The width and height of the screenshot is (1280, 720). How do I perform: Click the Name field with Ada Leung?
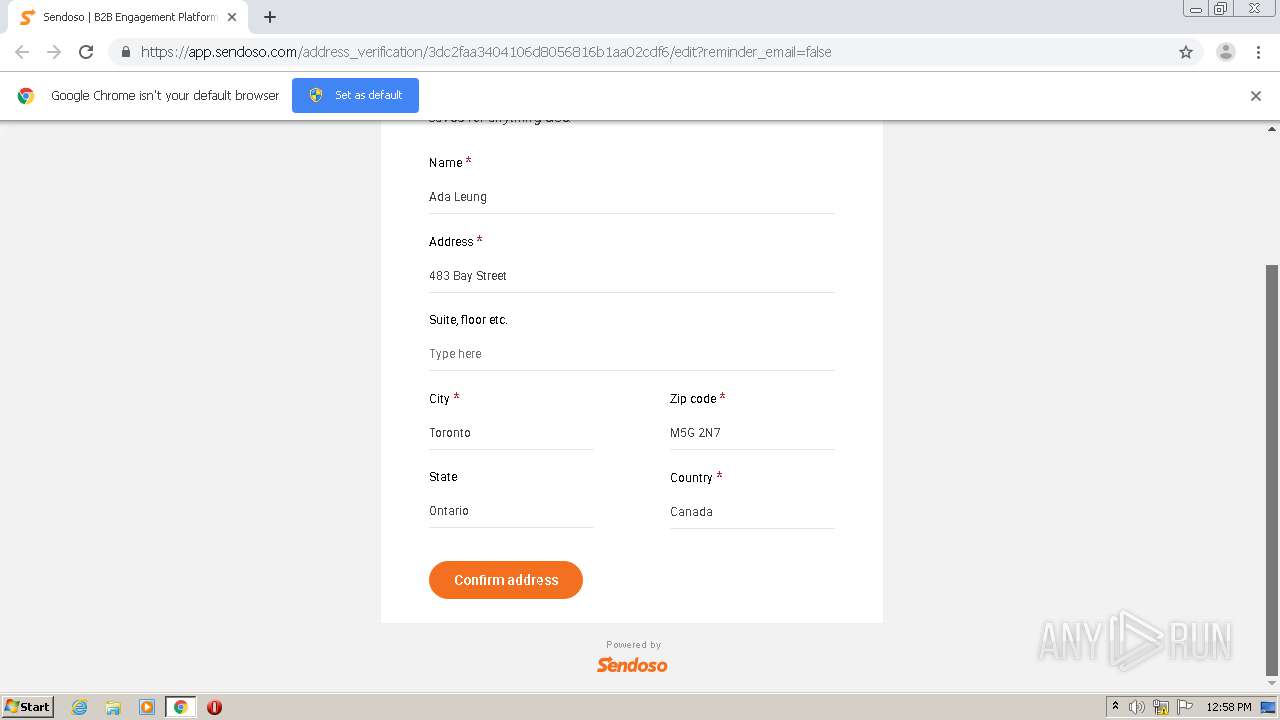pos(631,197)
